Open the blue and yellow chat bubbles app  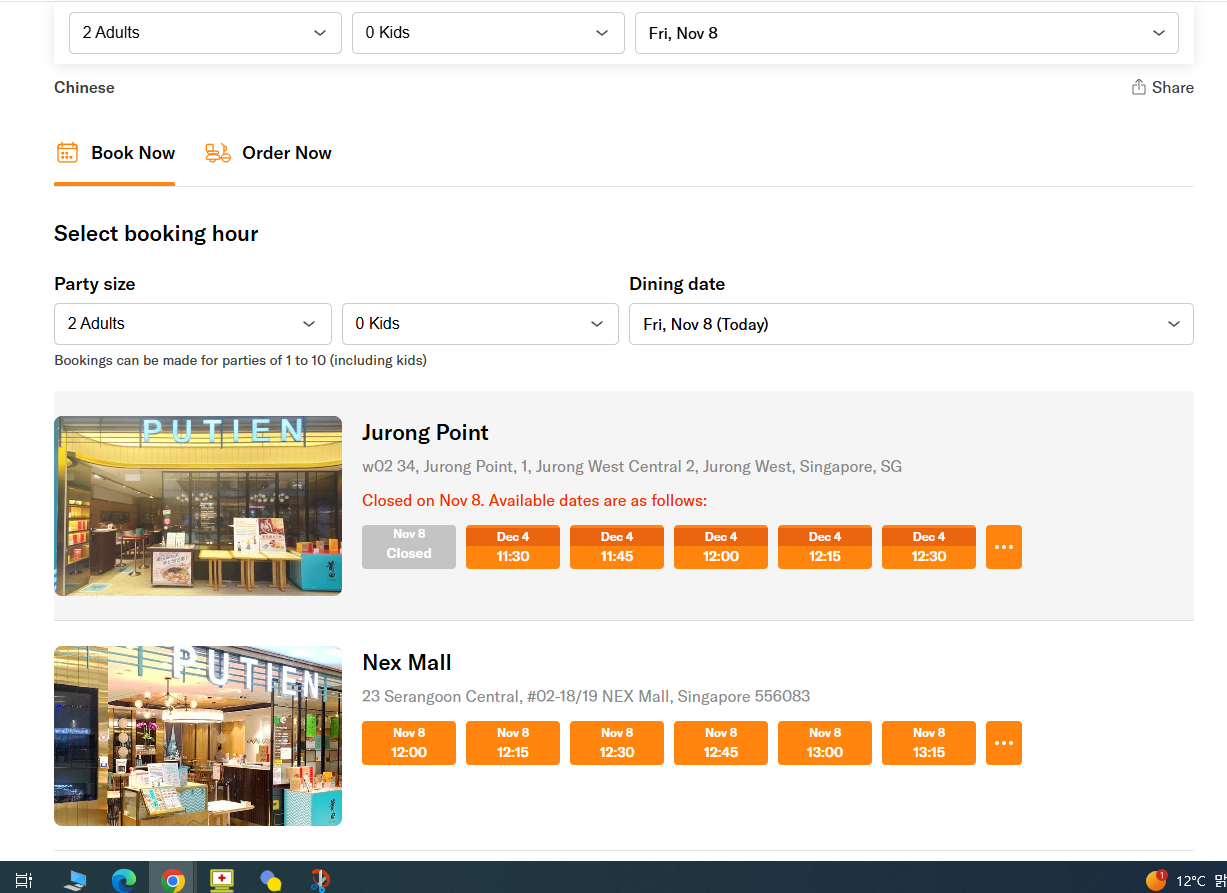coord(271,881)
